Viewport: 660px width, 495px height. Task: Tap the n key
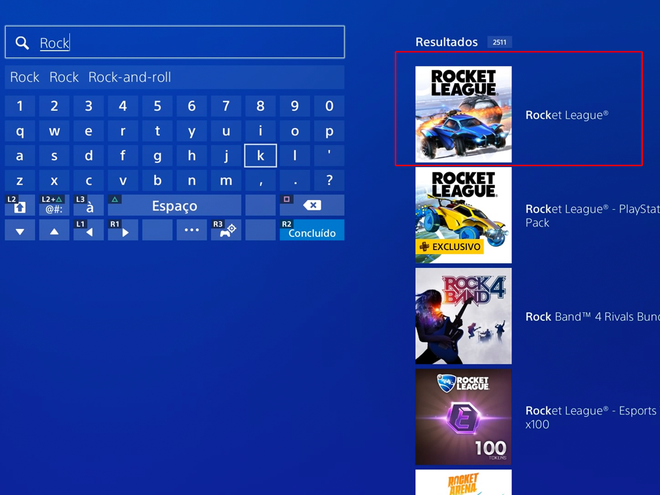[192, 181]
